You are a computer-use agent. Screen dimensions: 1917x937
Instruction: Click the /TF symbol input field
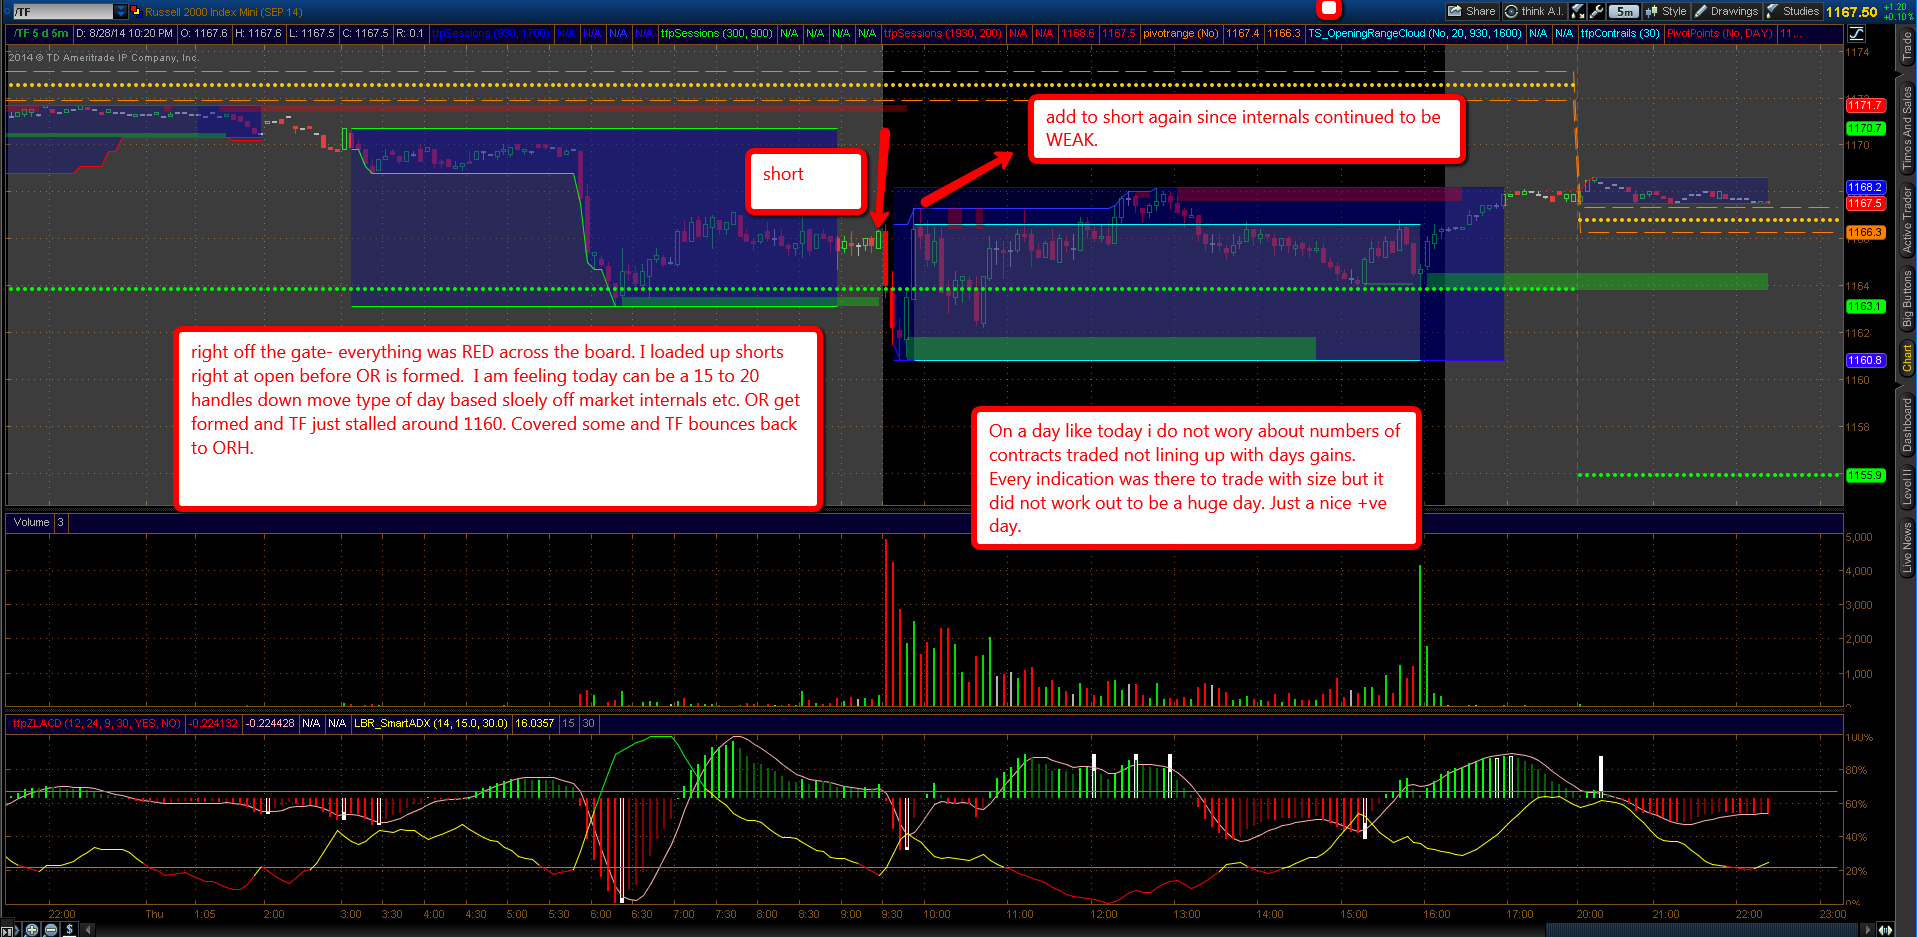click(62, 11)
